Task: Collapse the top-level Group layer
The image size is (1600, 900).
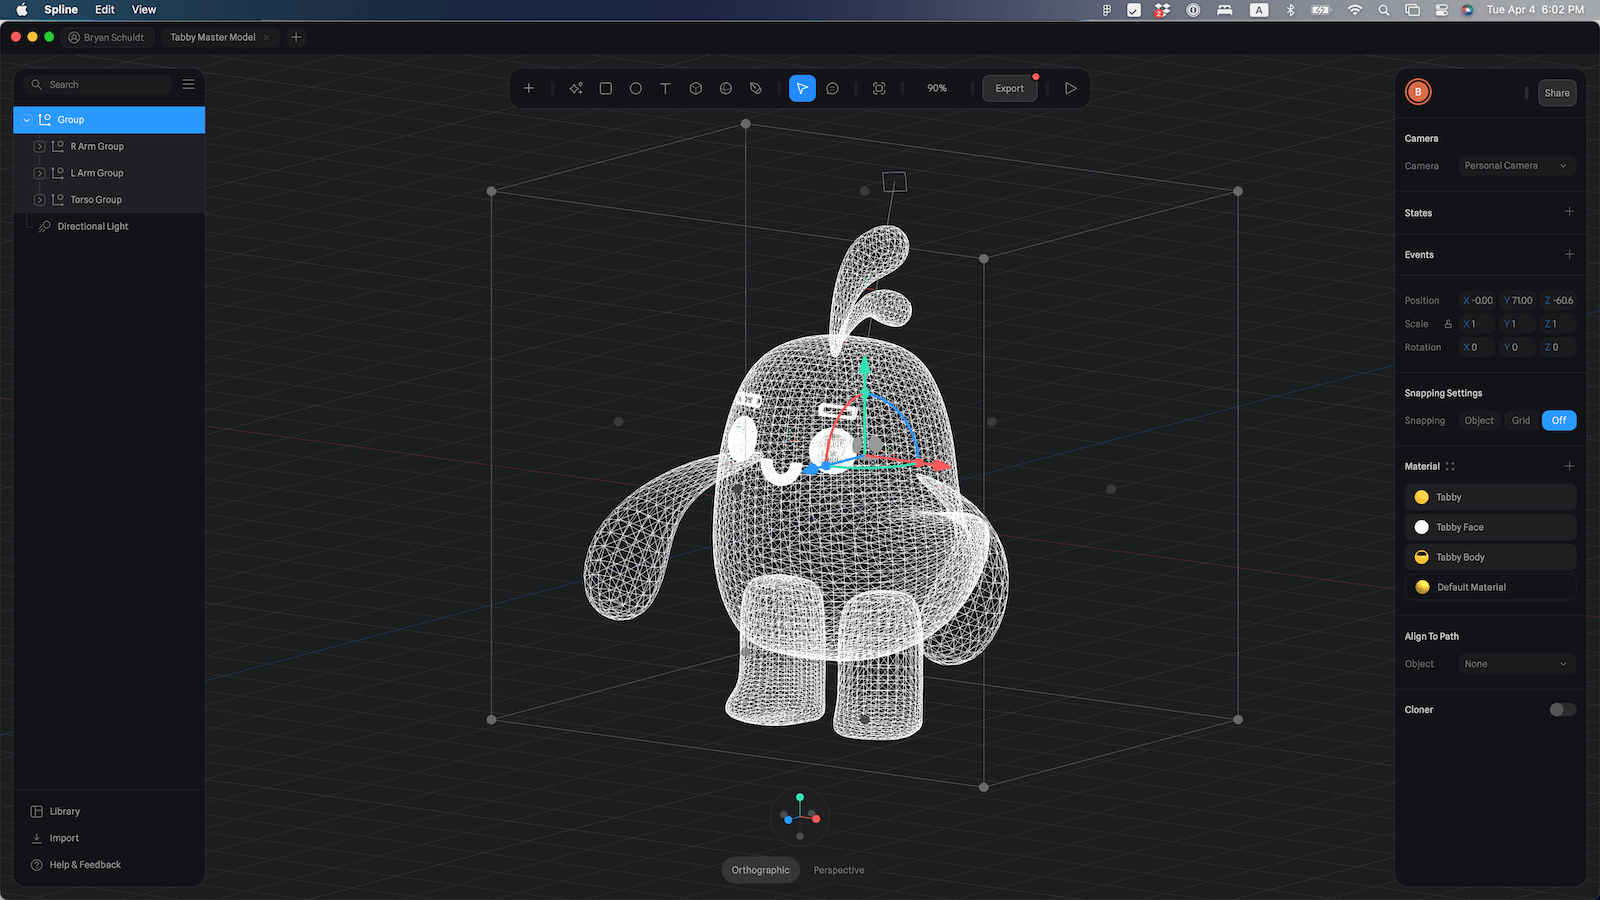Action: click(26, 120)
